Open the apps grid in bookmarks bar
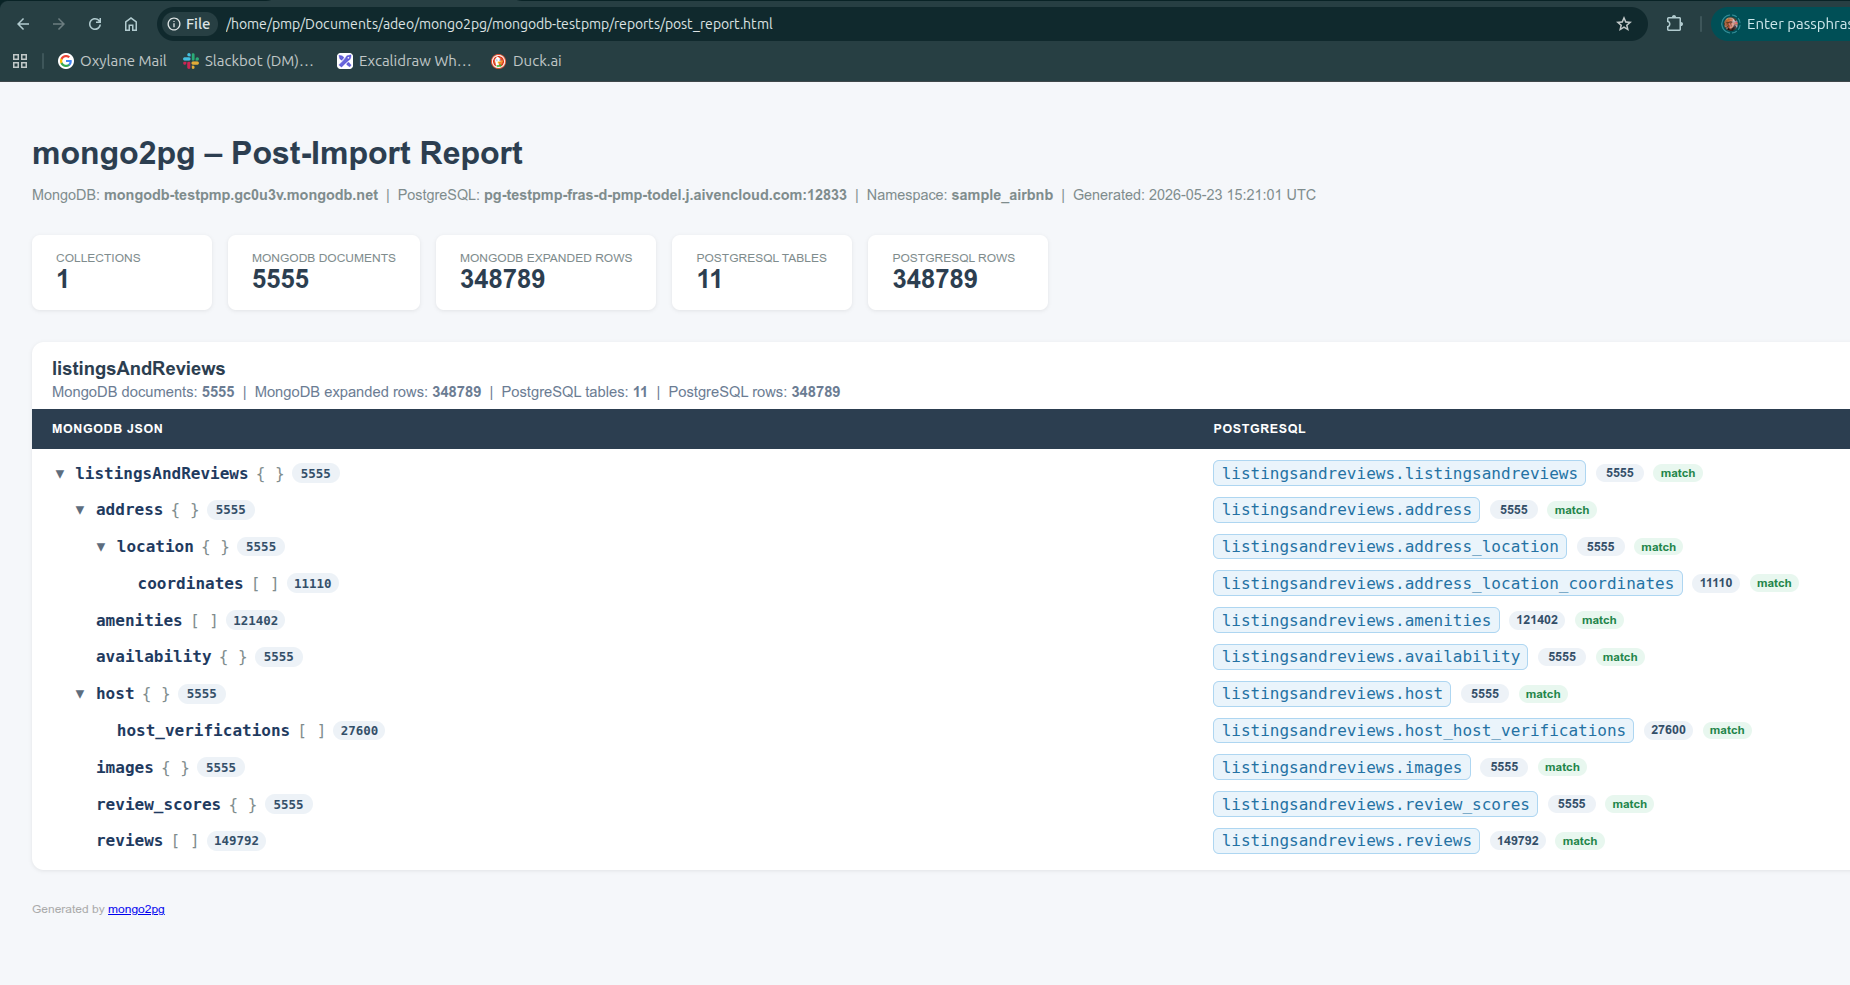The height and width of the screenshot is (985, 1850). click(x=20, y=61)
